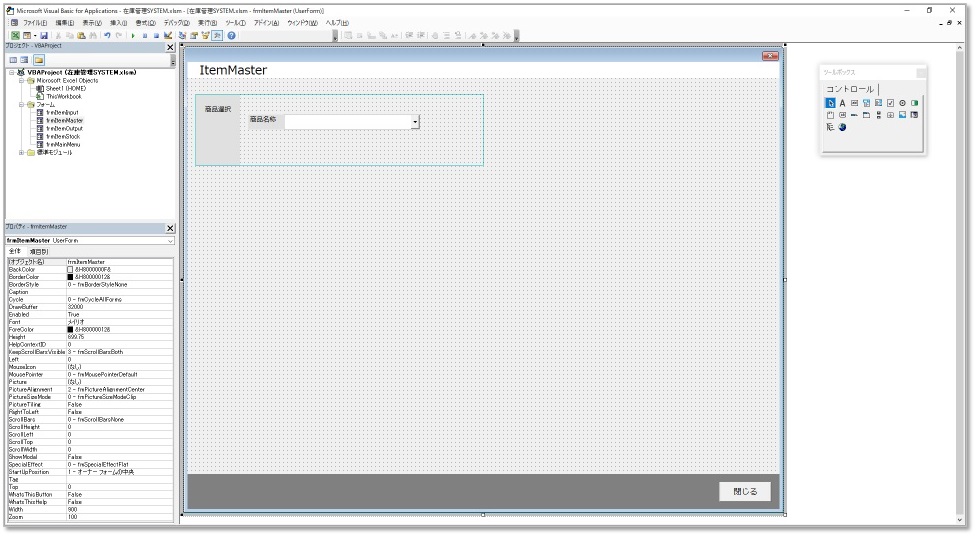Pick the MultiPage control in Toolbox
Viewport: 976px width, 536px height.
866,115
